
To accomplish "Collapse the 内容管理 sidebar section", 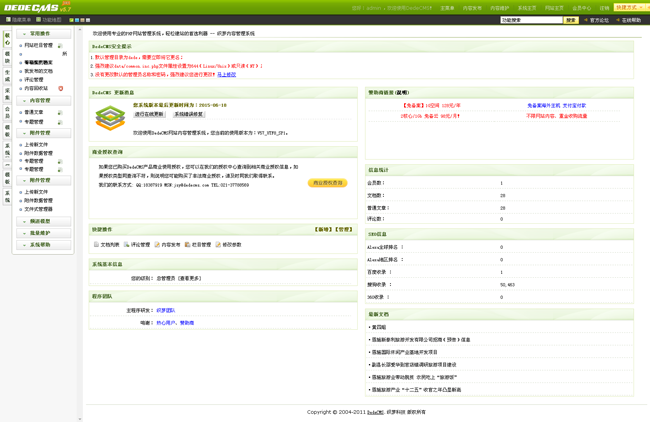I will (44, 101).
